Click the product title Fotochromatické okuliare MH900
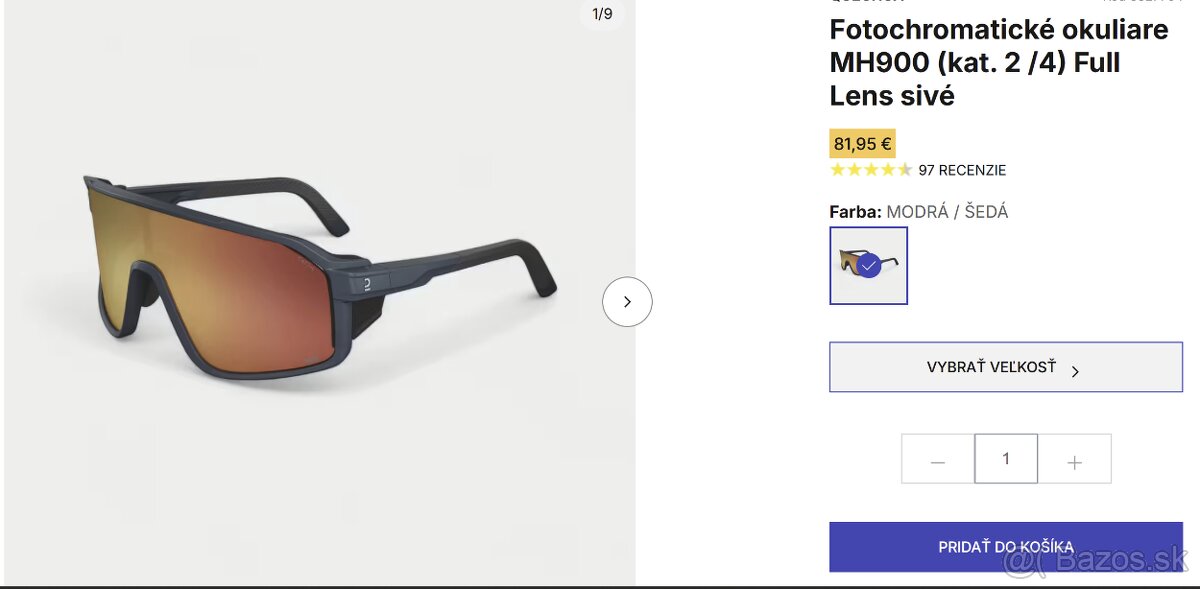 click(998, 62)
